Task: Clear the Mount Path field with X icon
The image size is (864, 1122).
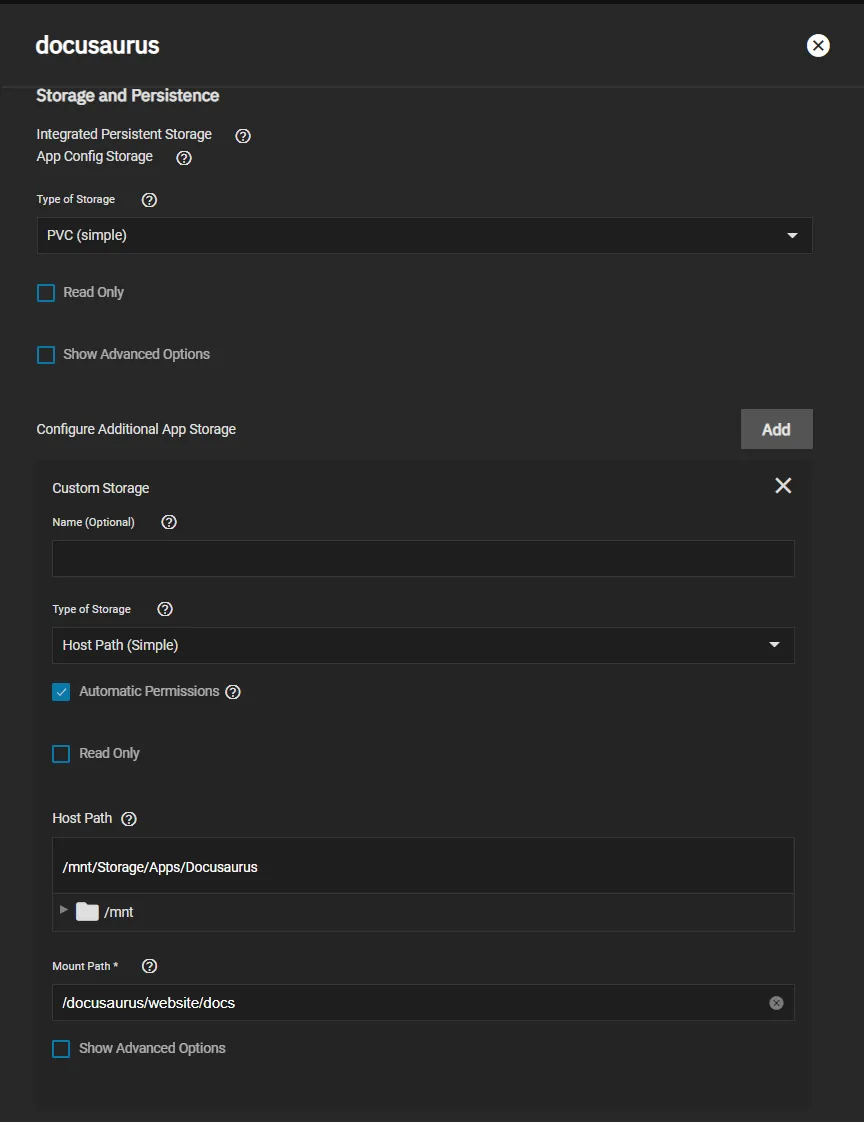Action: (x=776, y=1003)
